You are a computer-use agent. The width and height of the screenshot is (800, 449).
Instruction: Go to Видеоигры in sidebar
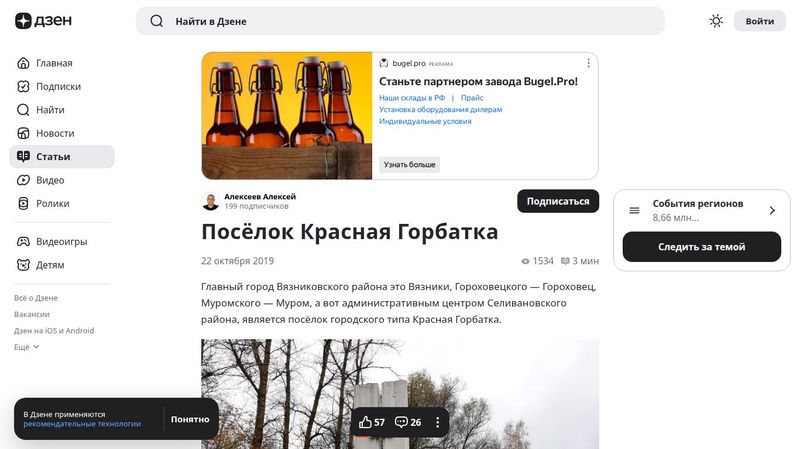pyautogui.click(x=61, y=241)
